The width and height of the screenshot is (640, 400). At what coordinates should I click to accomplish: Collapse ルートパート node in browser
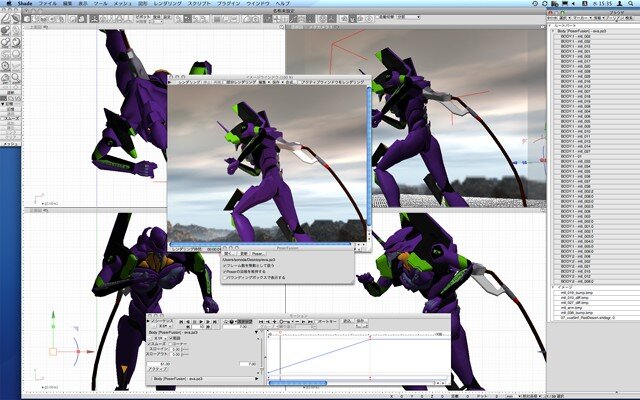(x=549, y=26)
